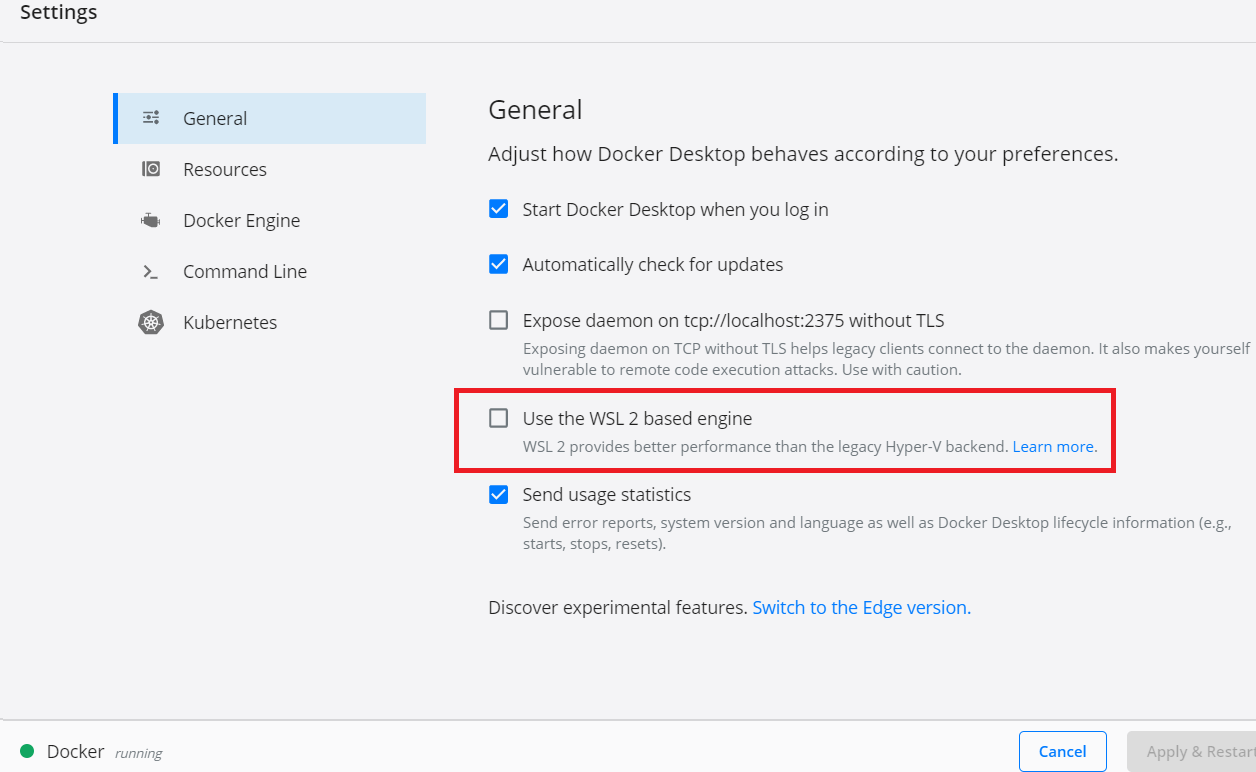Click the Kubernetes helm wheel icon
The width and height of the screenshot is (1256, 772).
(151, 322)
